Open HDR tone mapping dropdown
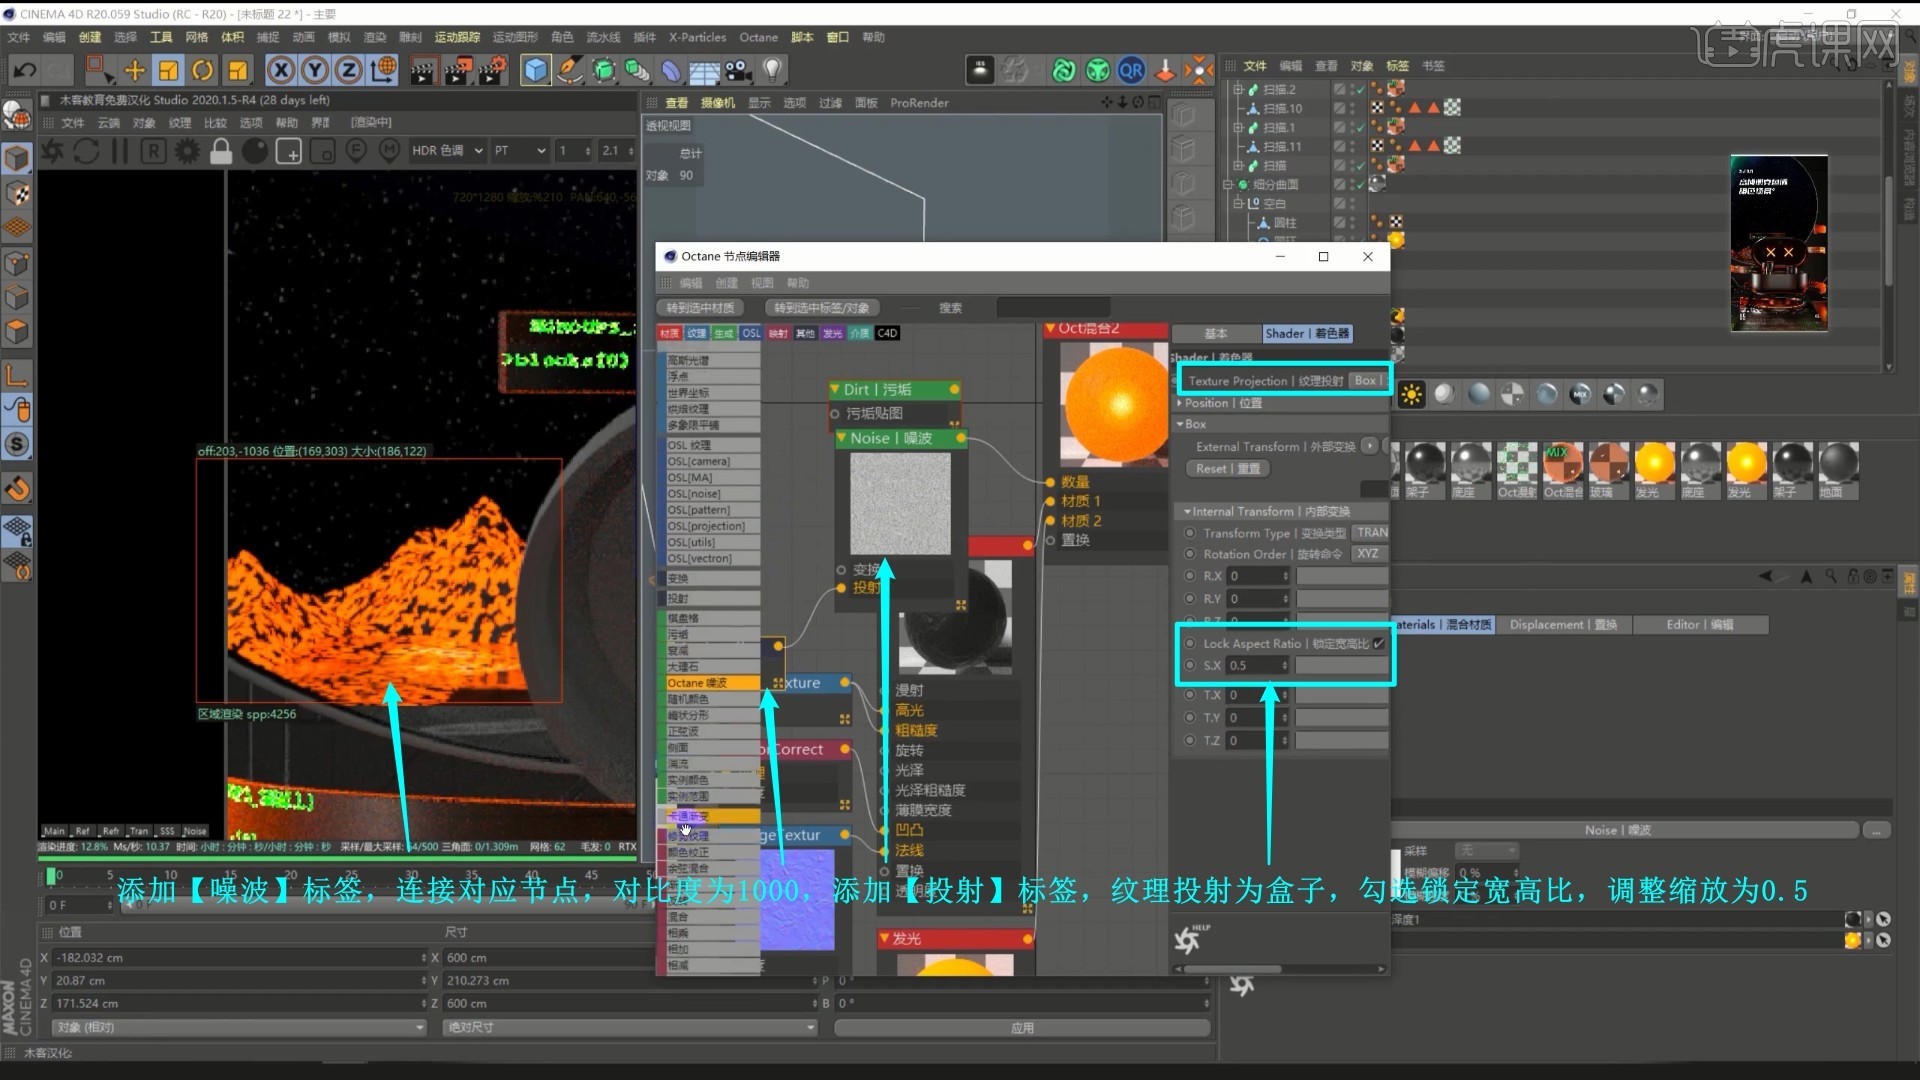The image size is (1920, 1080). pyautogui.click(x=447, y=151)
